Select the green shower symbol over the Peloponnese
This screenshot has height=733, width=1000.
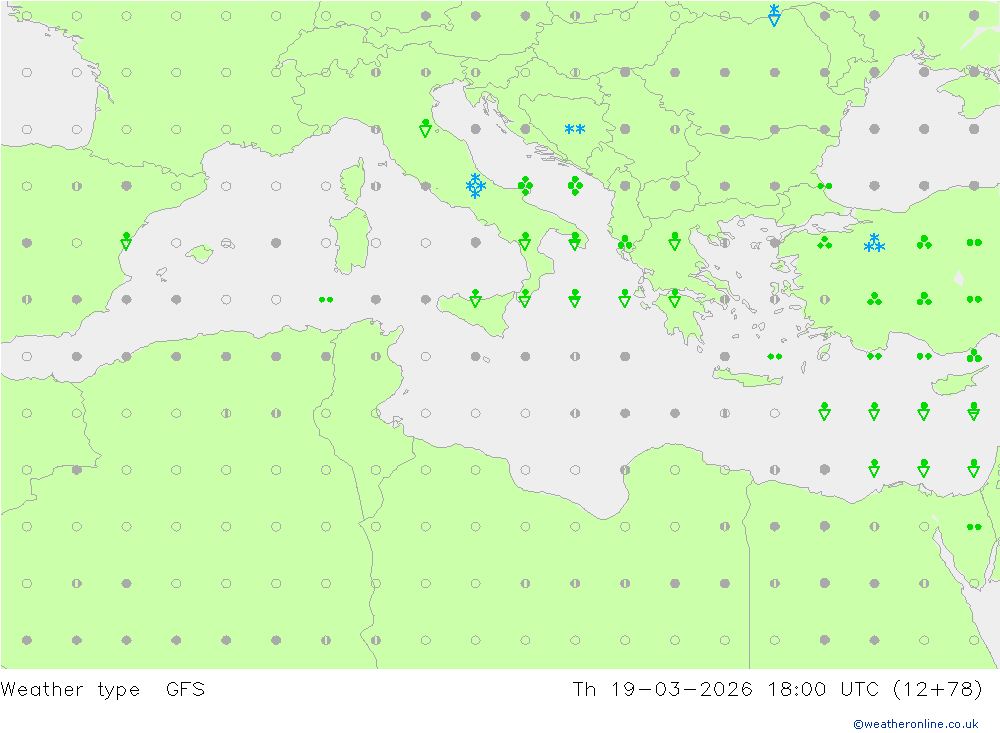pyautogui.click(x=675, y=299)
